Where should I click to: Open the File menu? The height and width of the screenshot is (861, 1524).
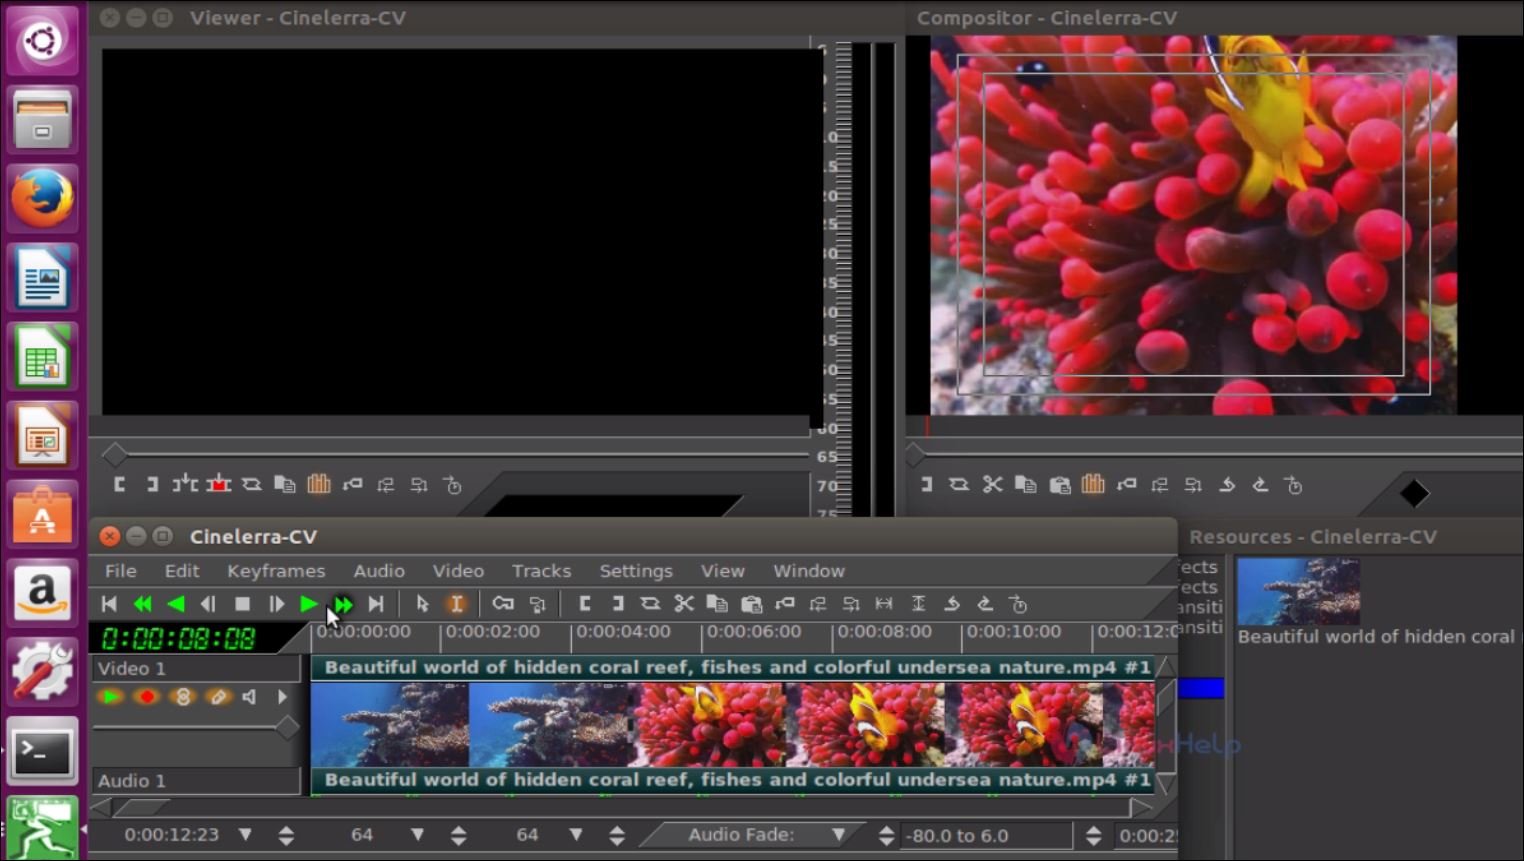click(x=121, y=571)
